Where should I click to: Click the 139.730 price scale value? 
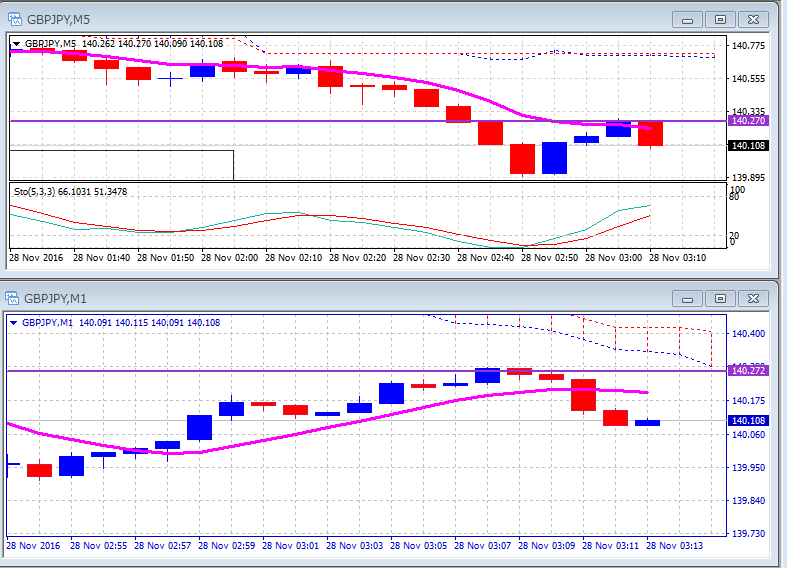pyautogui.click(x=748, y=534)
